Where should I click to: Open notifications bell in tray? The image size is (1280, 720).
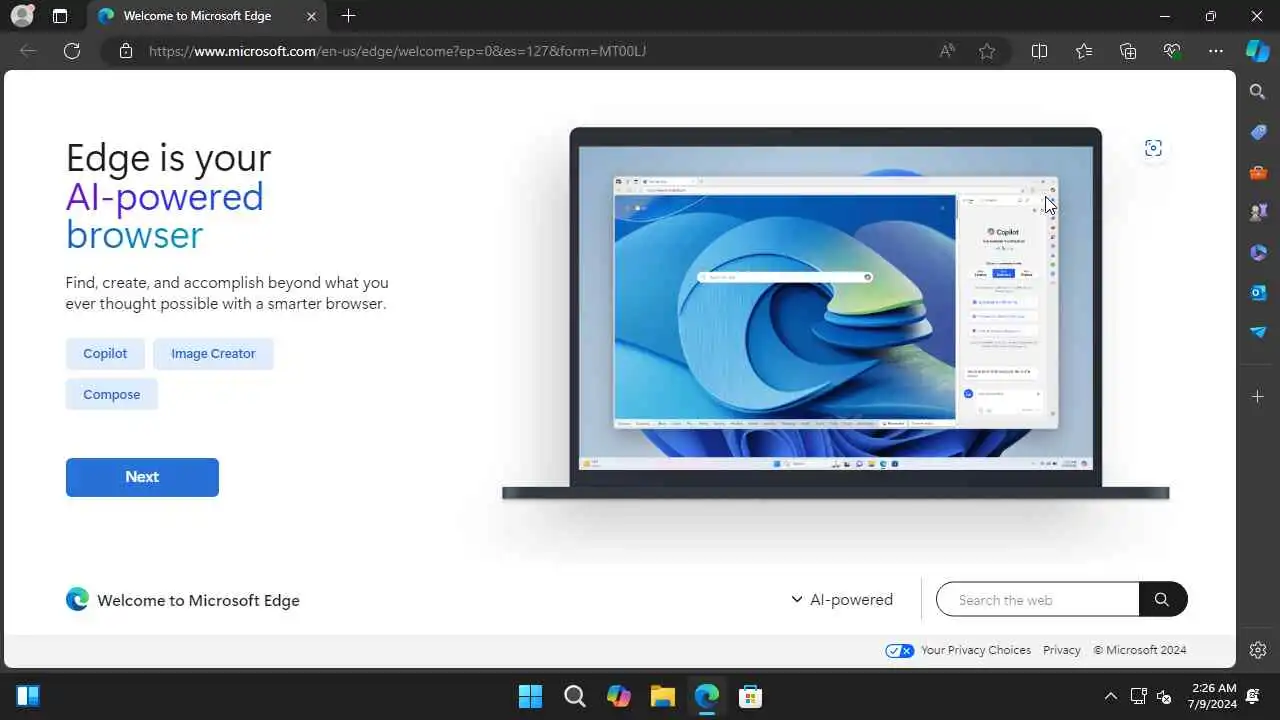point(1252,696)
